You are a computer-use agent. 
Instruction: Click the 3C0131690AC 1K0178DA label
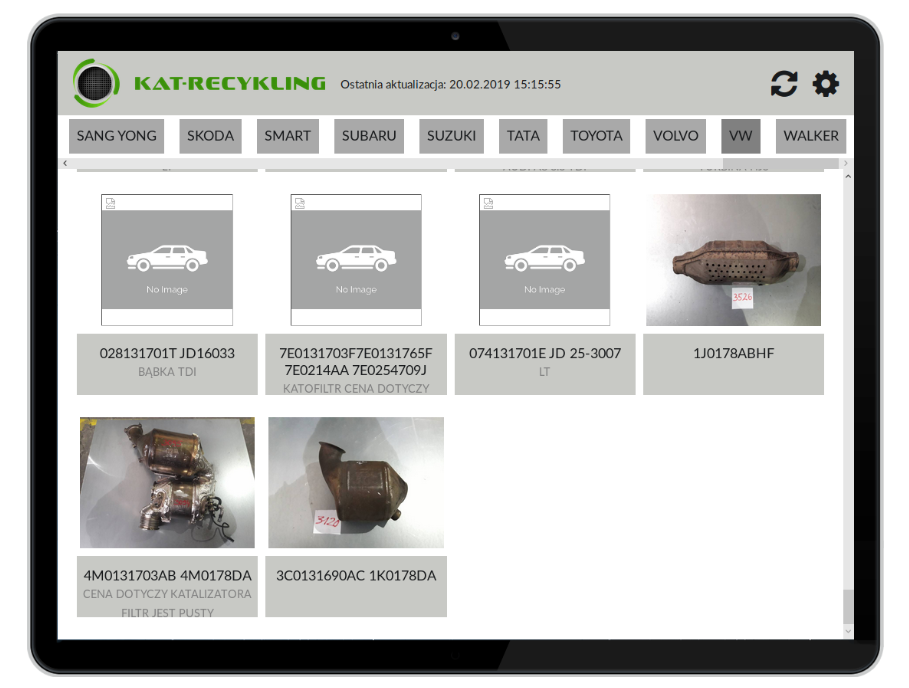pos(356,576)
